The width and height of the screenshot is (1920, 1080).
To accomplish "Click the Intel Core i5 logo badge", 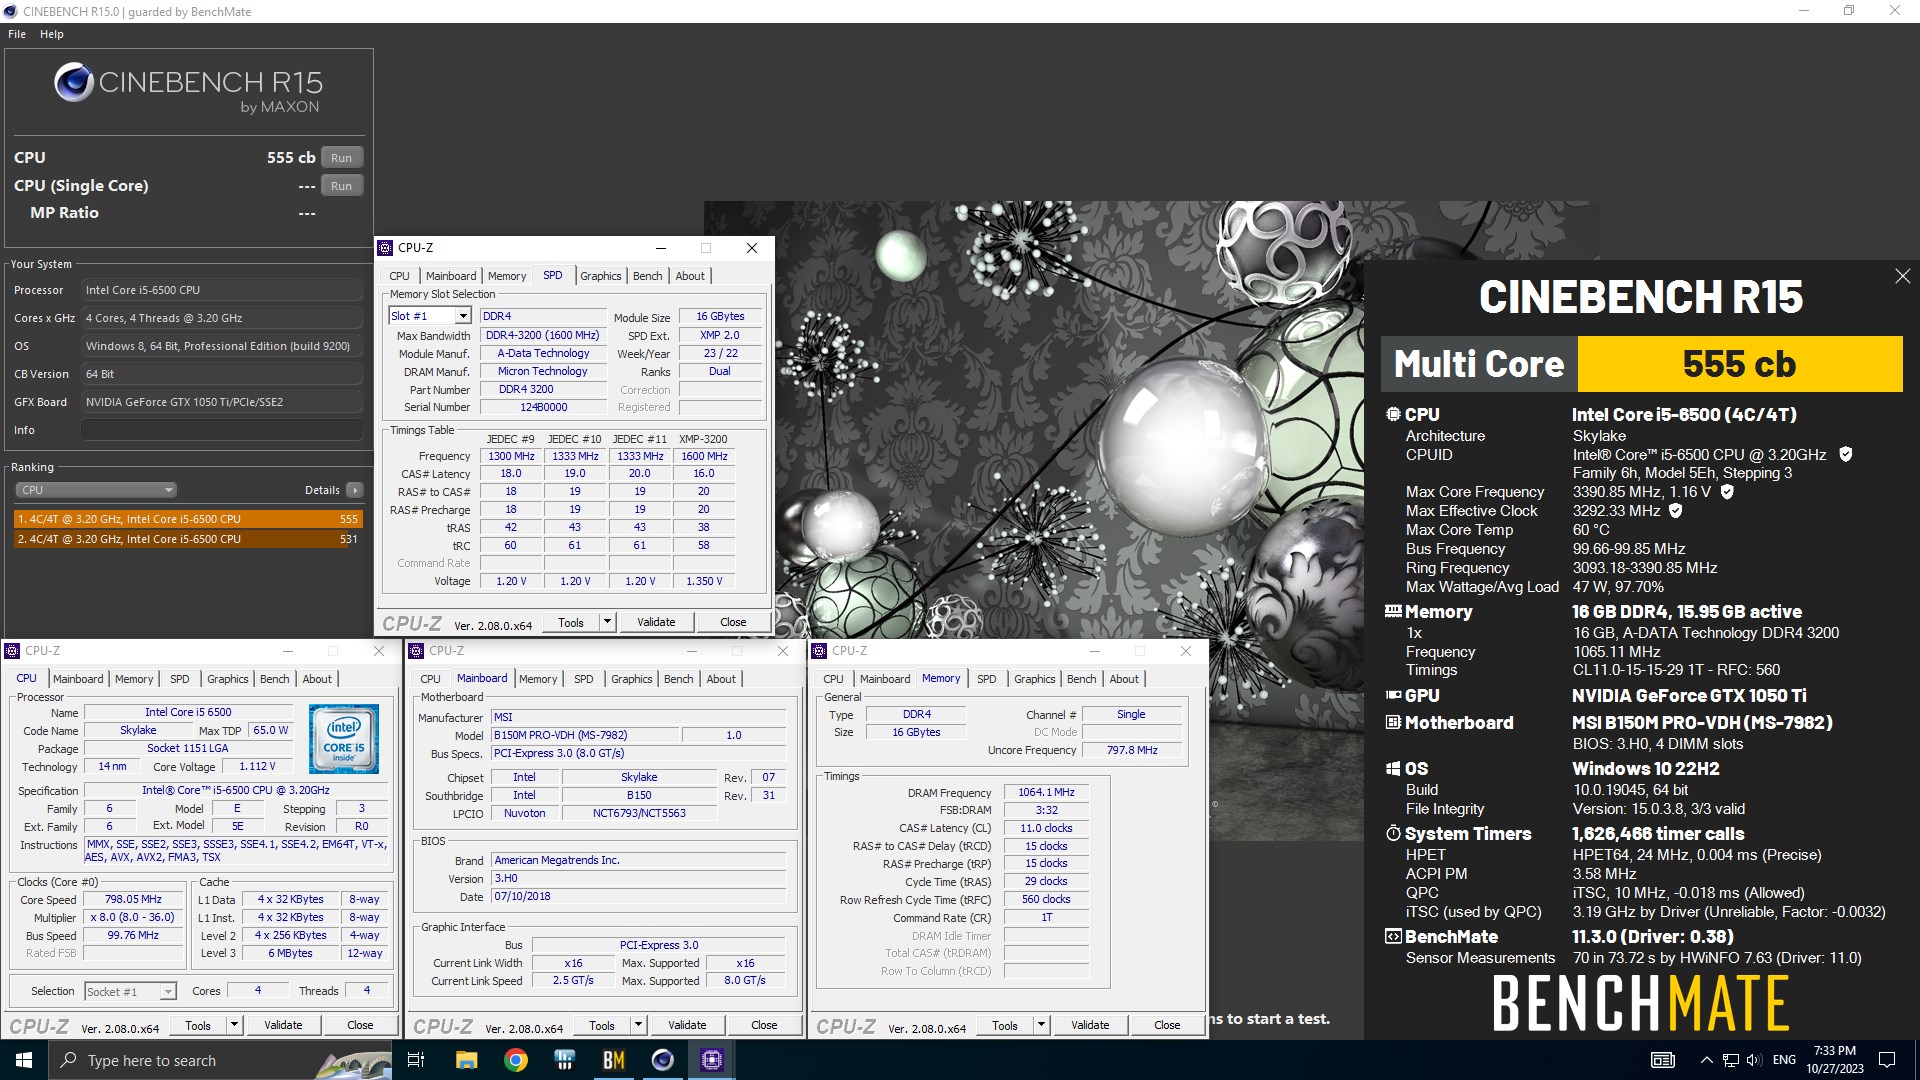I will point(343,739).
